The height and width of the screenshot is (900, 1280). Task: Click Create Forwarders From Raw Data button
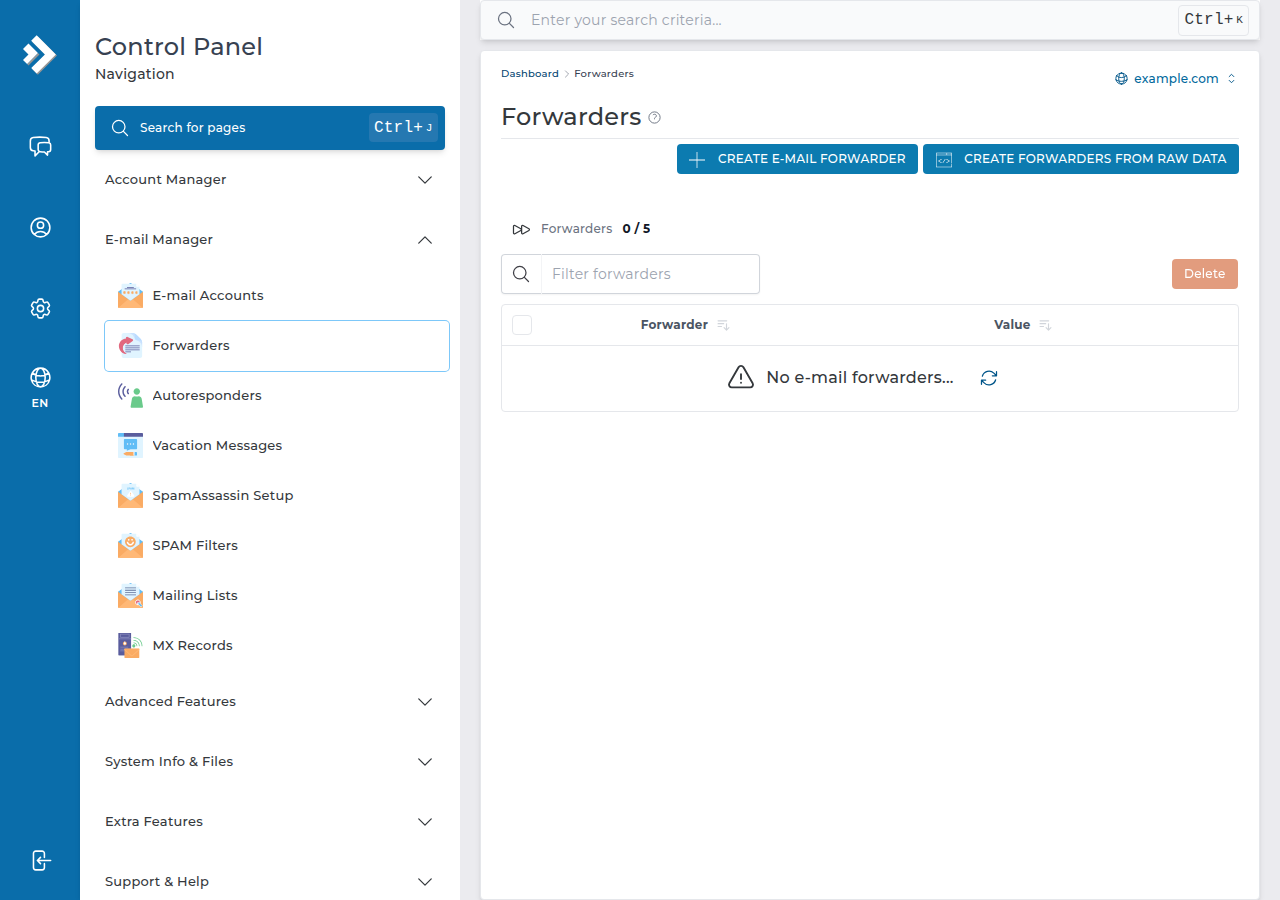click(1081, 159)
